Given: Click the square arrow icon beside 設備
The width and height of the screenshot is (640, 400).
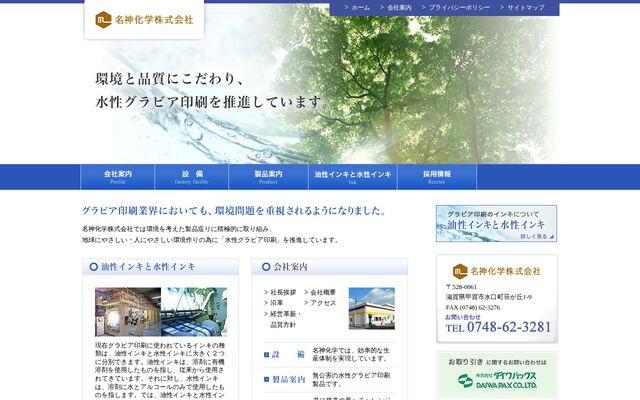Looking at the screenshot, I should pyautogui.click(x=267, y=355).
